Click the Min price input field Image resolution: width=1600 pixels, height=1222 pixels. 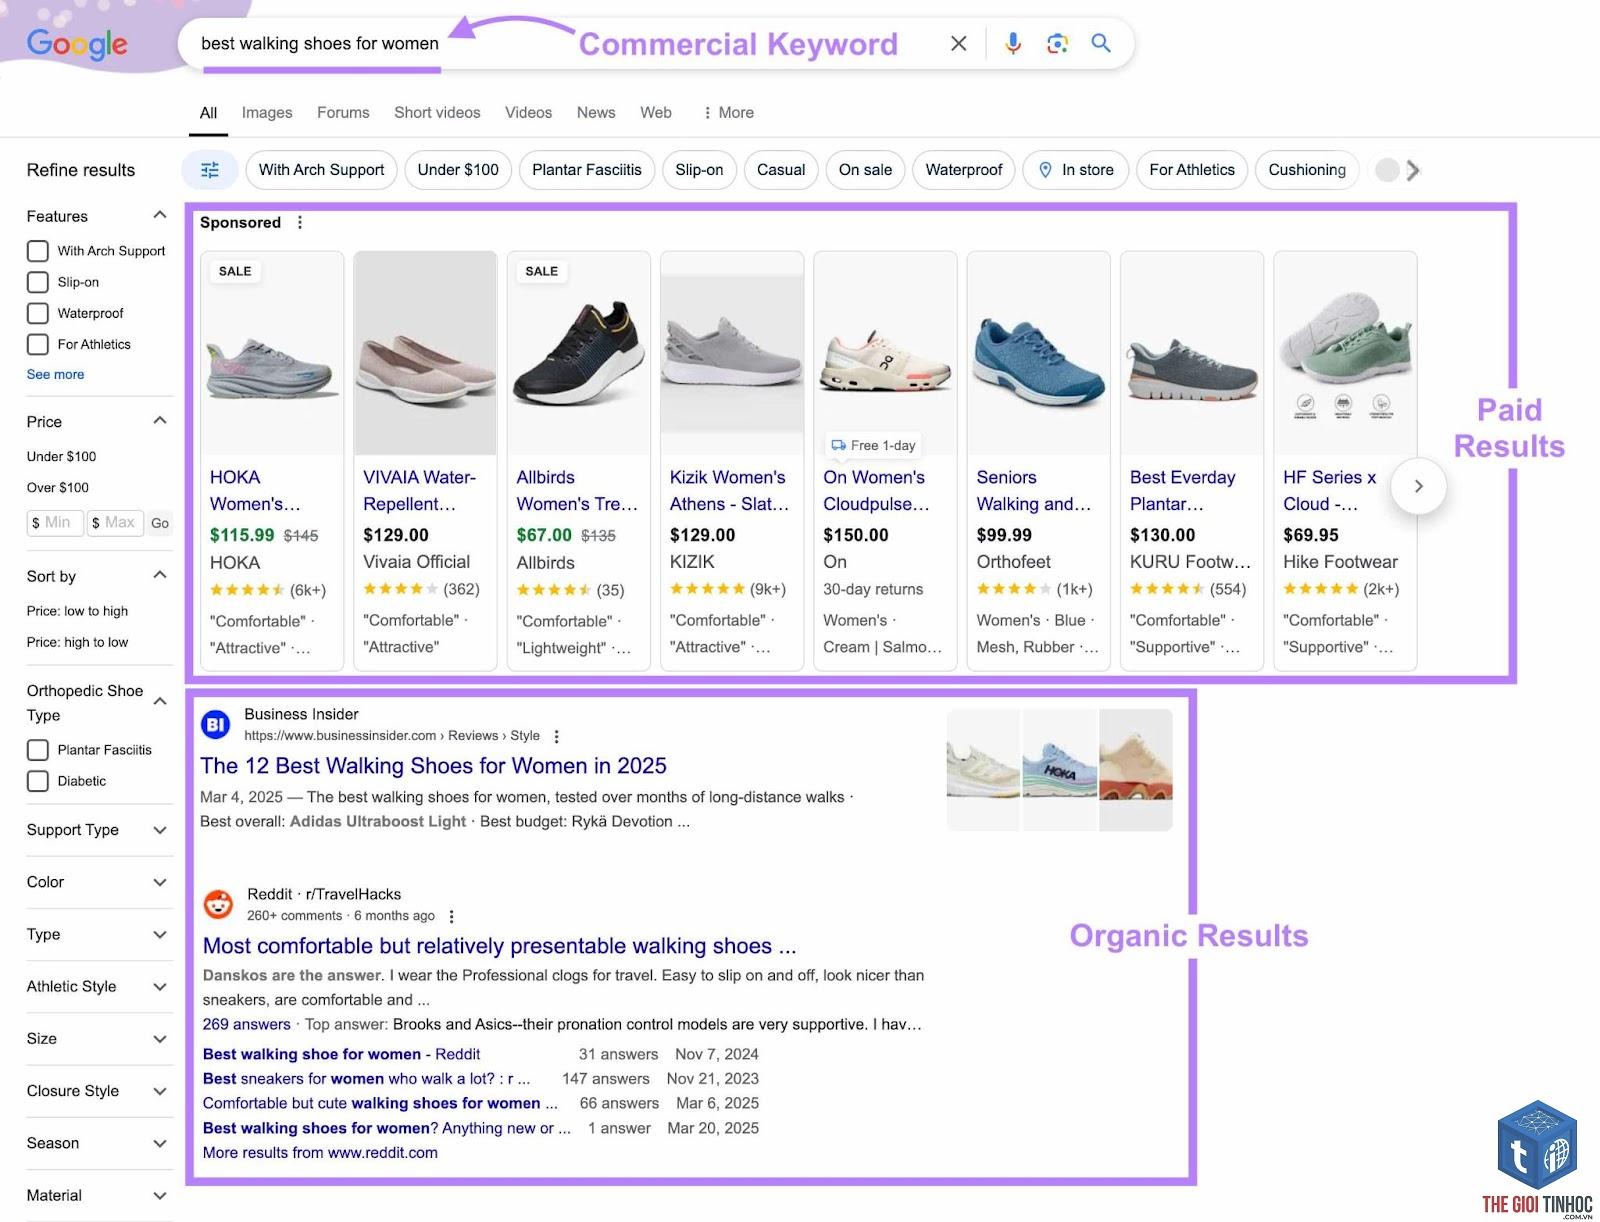coord(54,522)
